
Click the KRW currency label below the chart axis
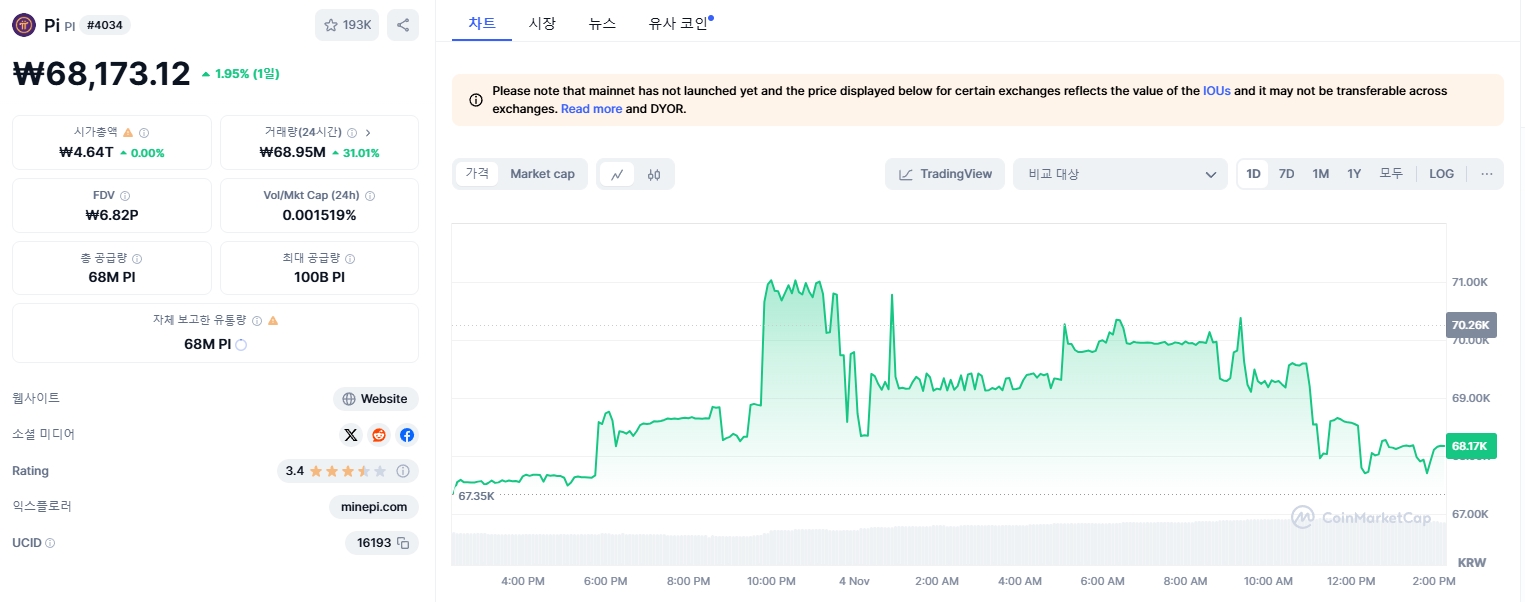(x=1471, y=562)
